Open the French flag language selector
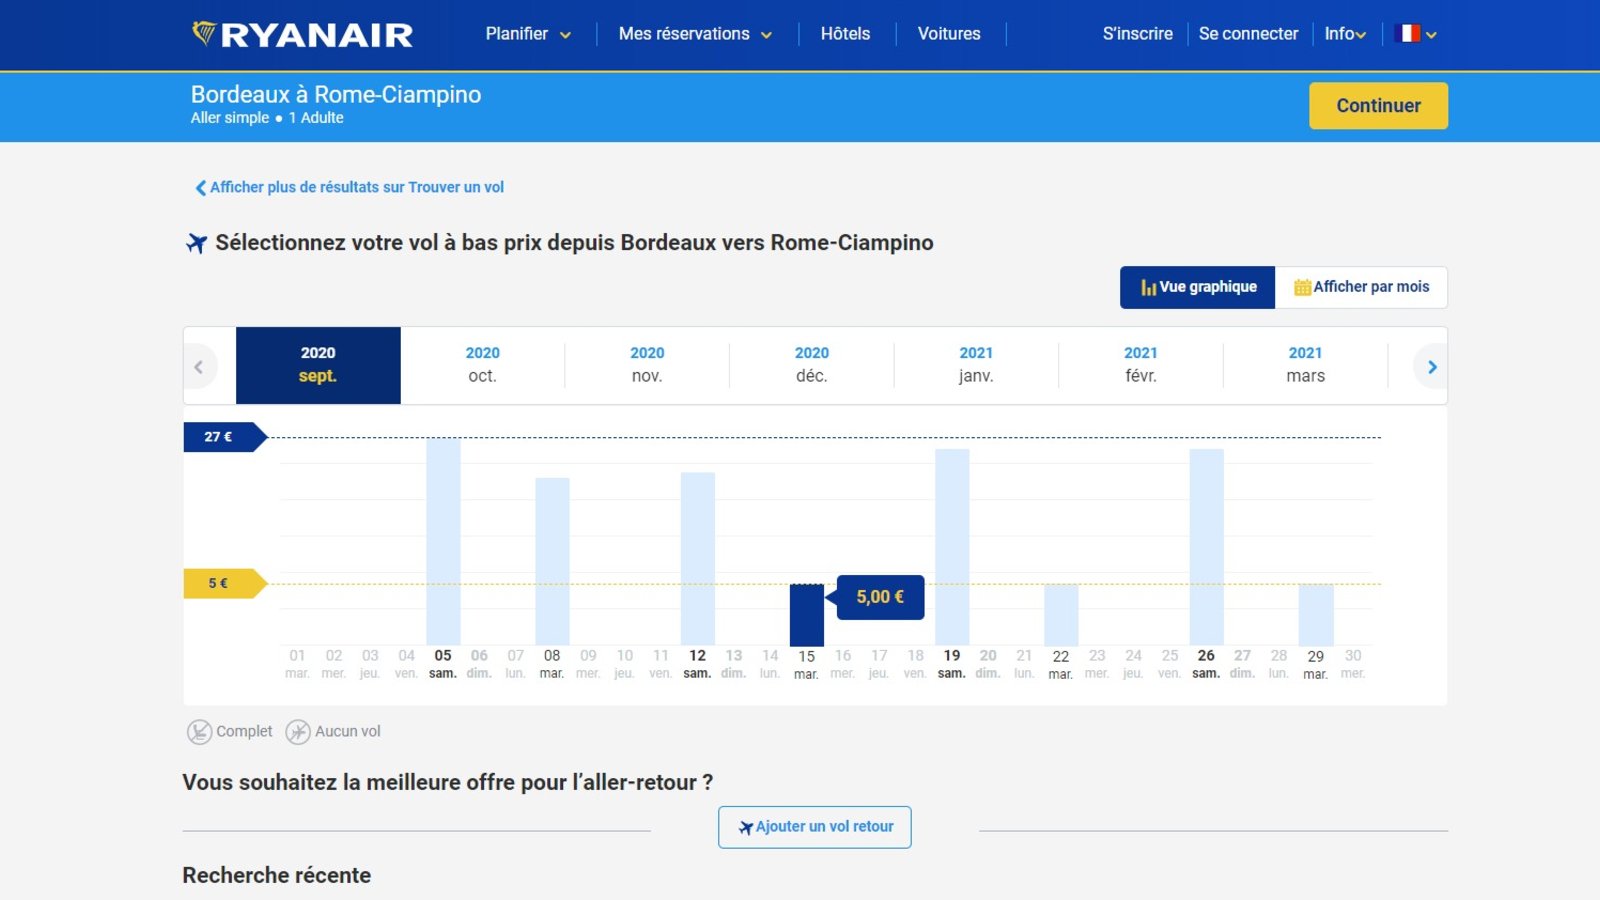 tap(1414, 34)
